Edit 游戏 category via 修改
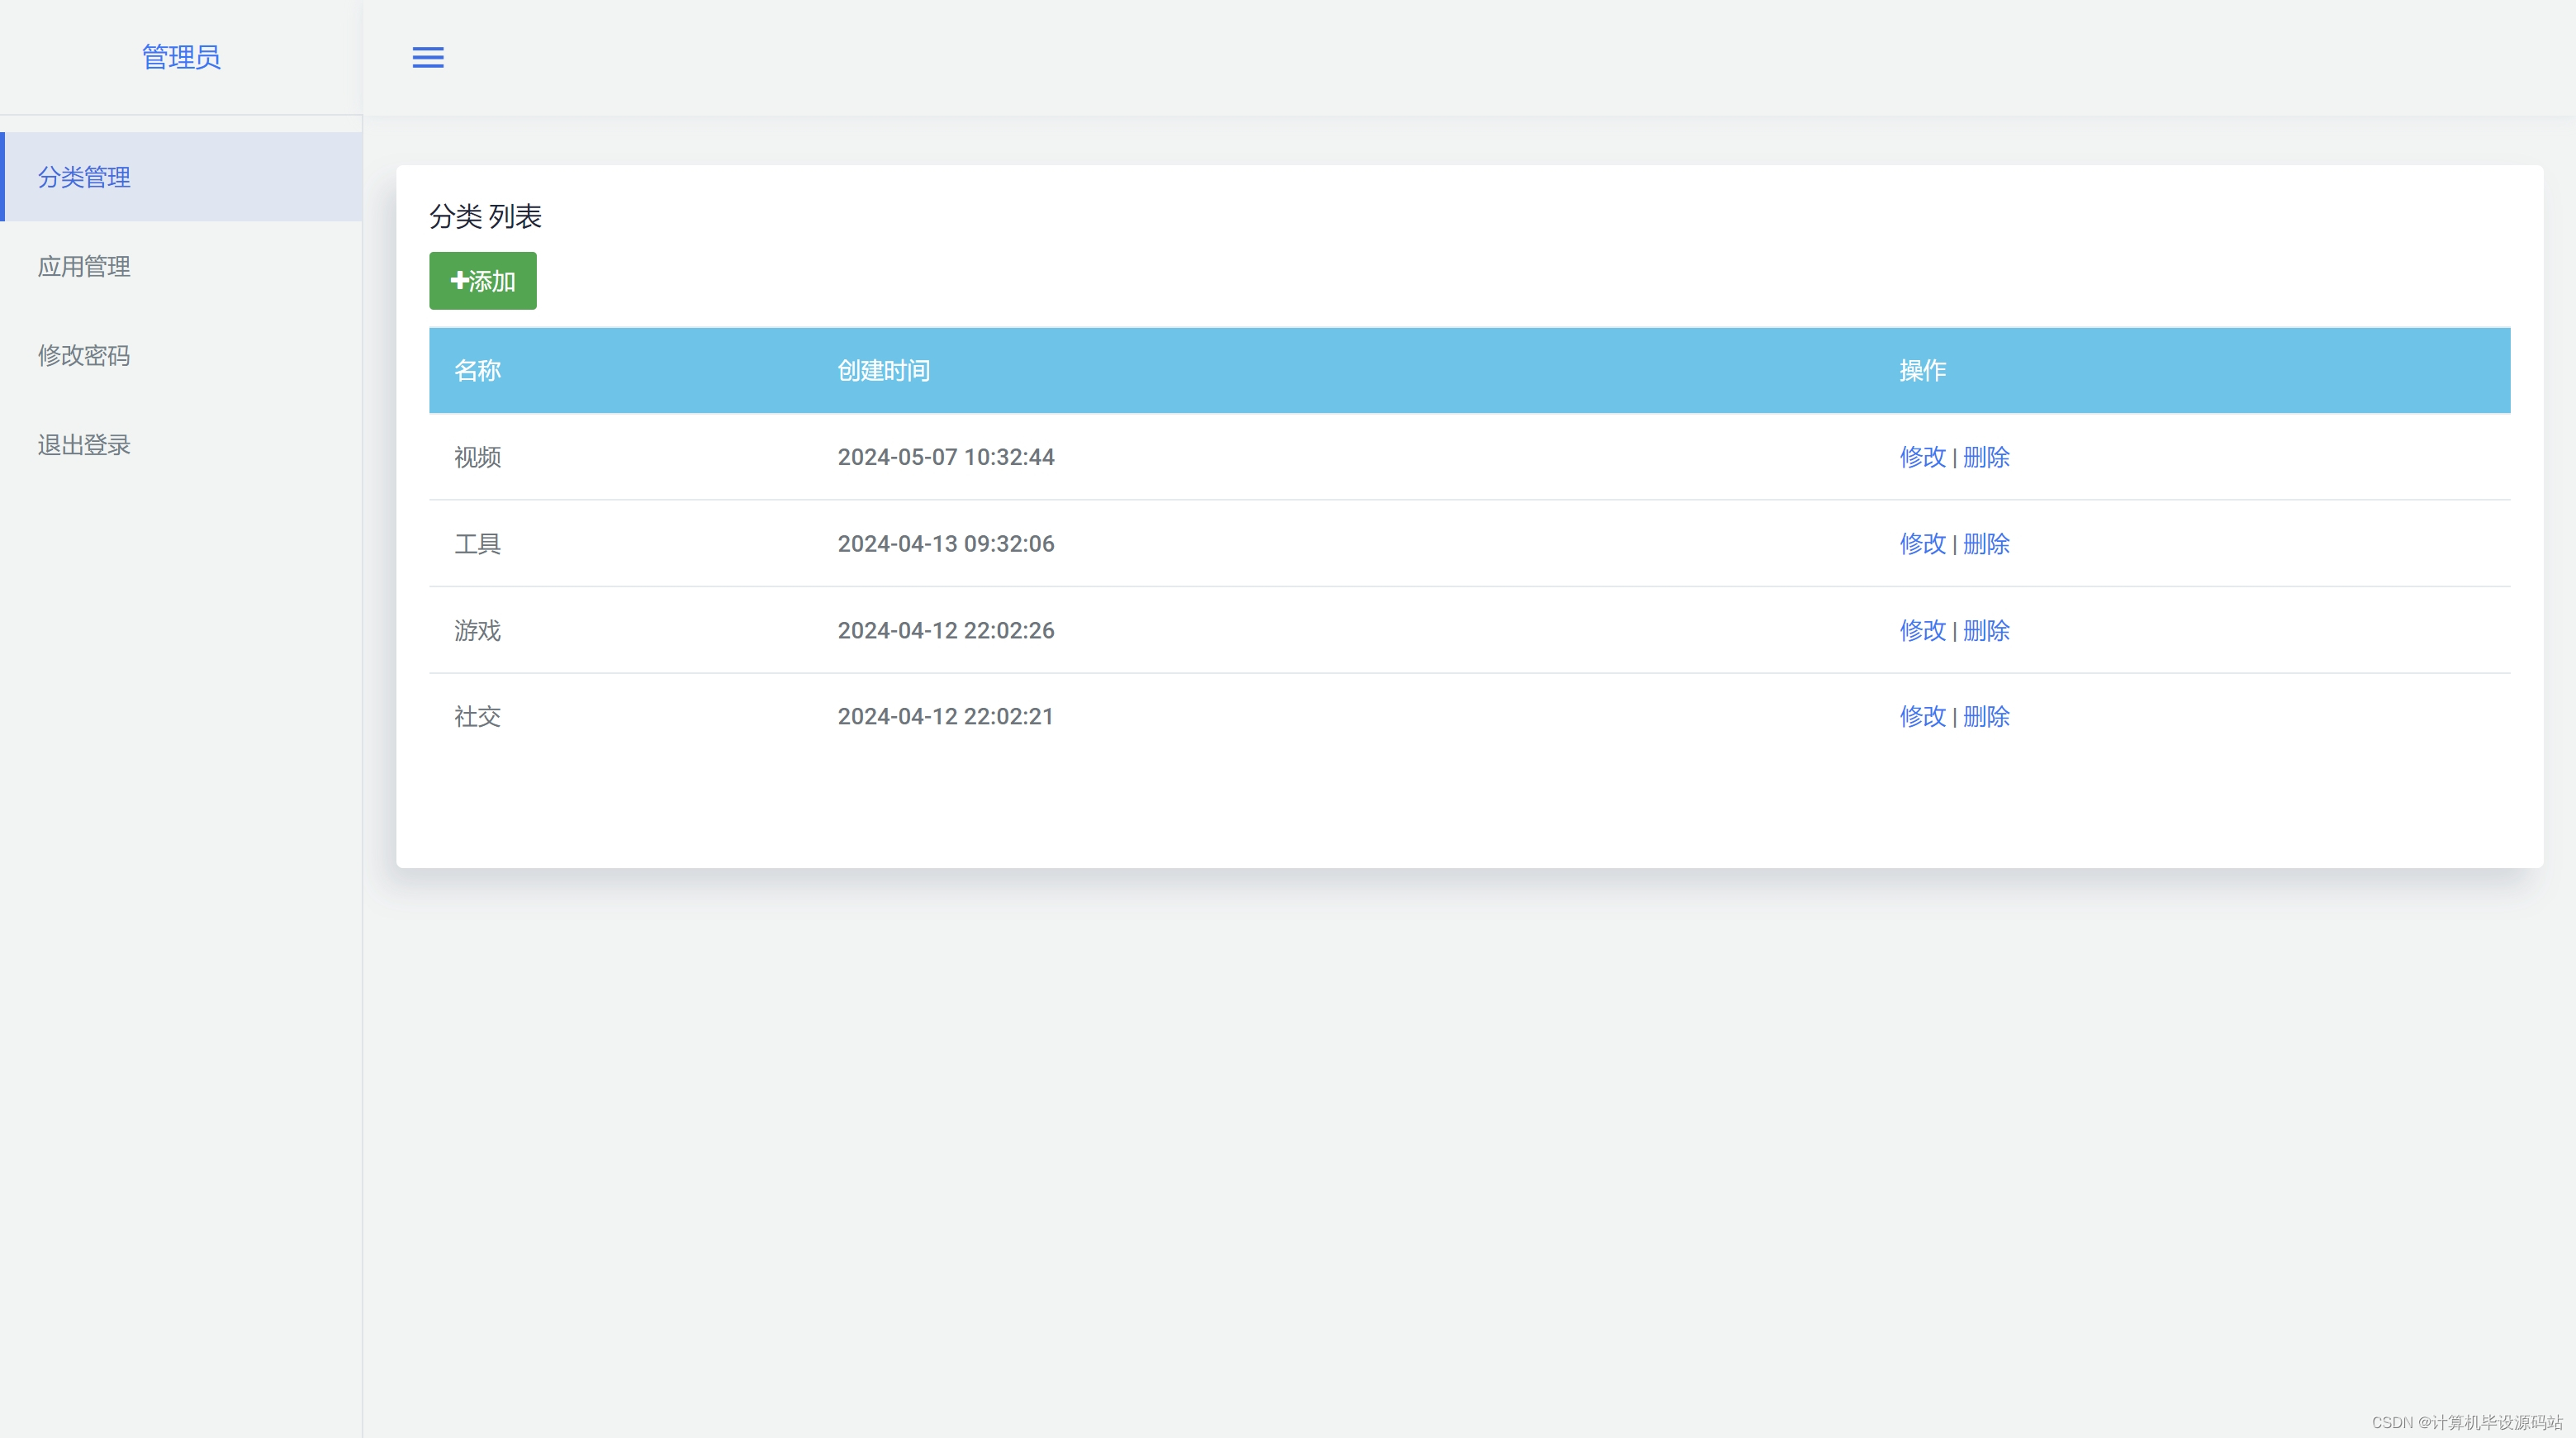Screen dimensions: 2576x1438 (x=1922, y=631)
